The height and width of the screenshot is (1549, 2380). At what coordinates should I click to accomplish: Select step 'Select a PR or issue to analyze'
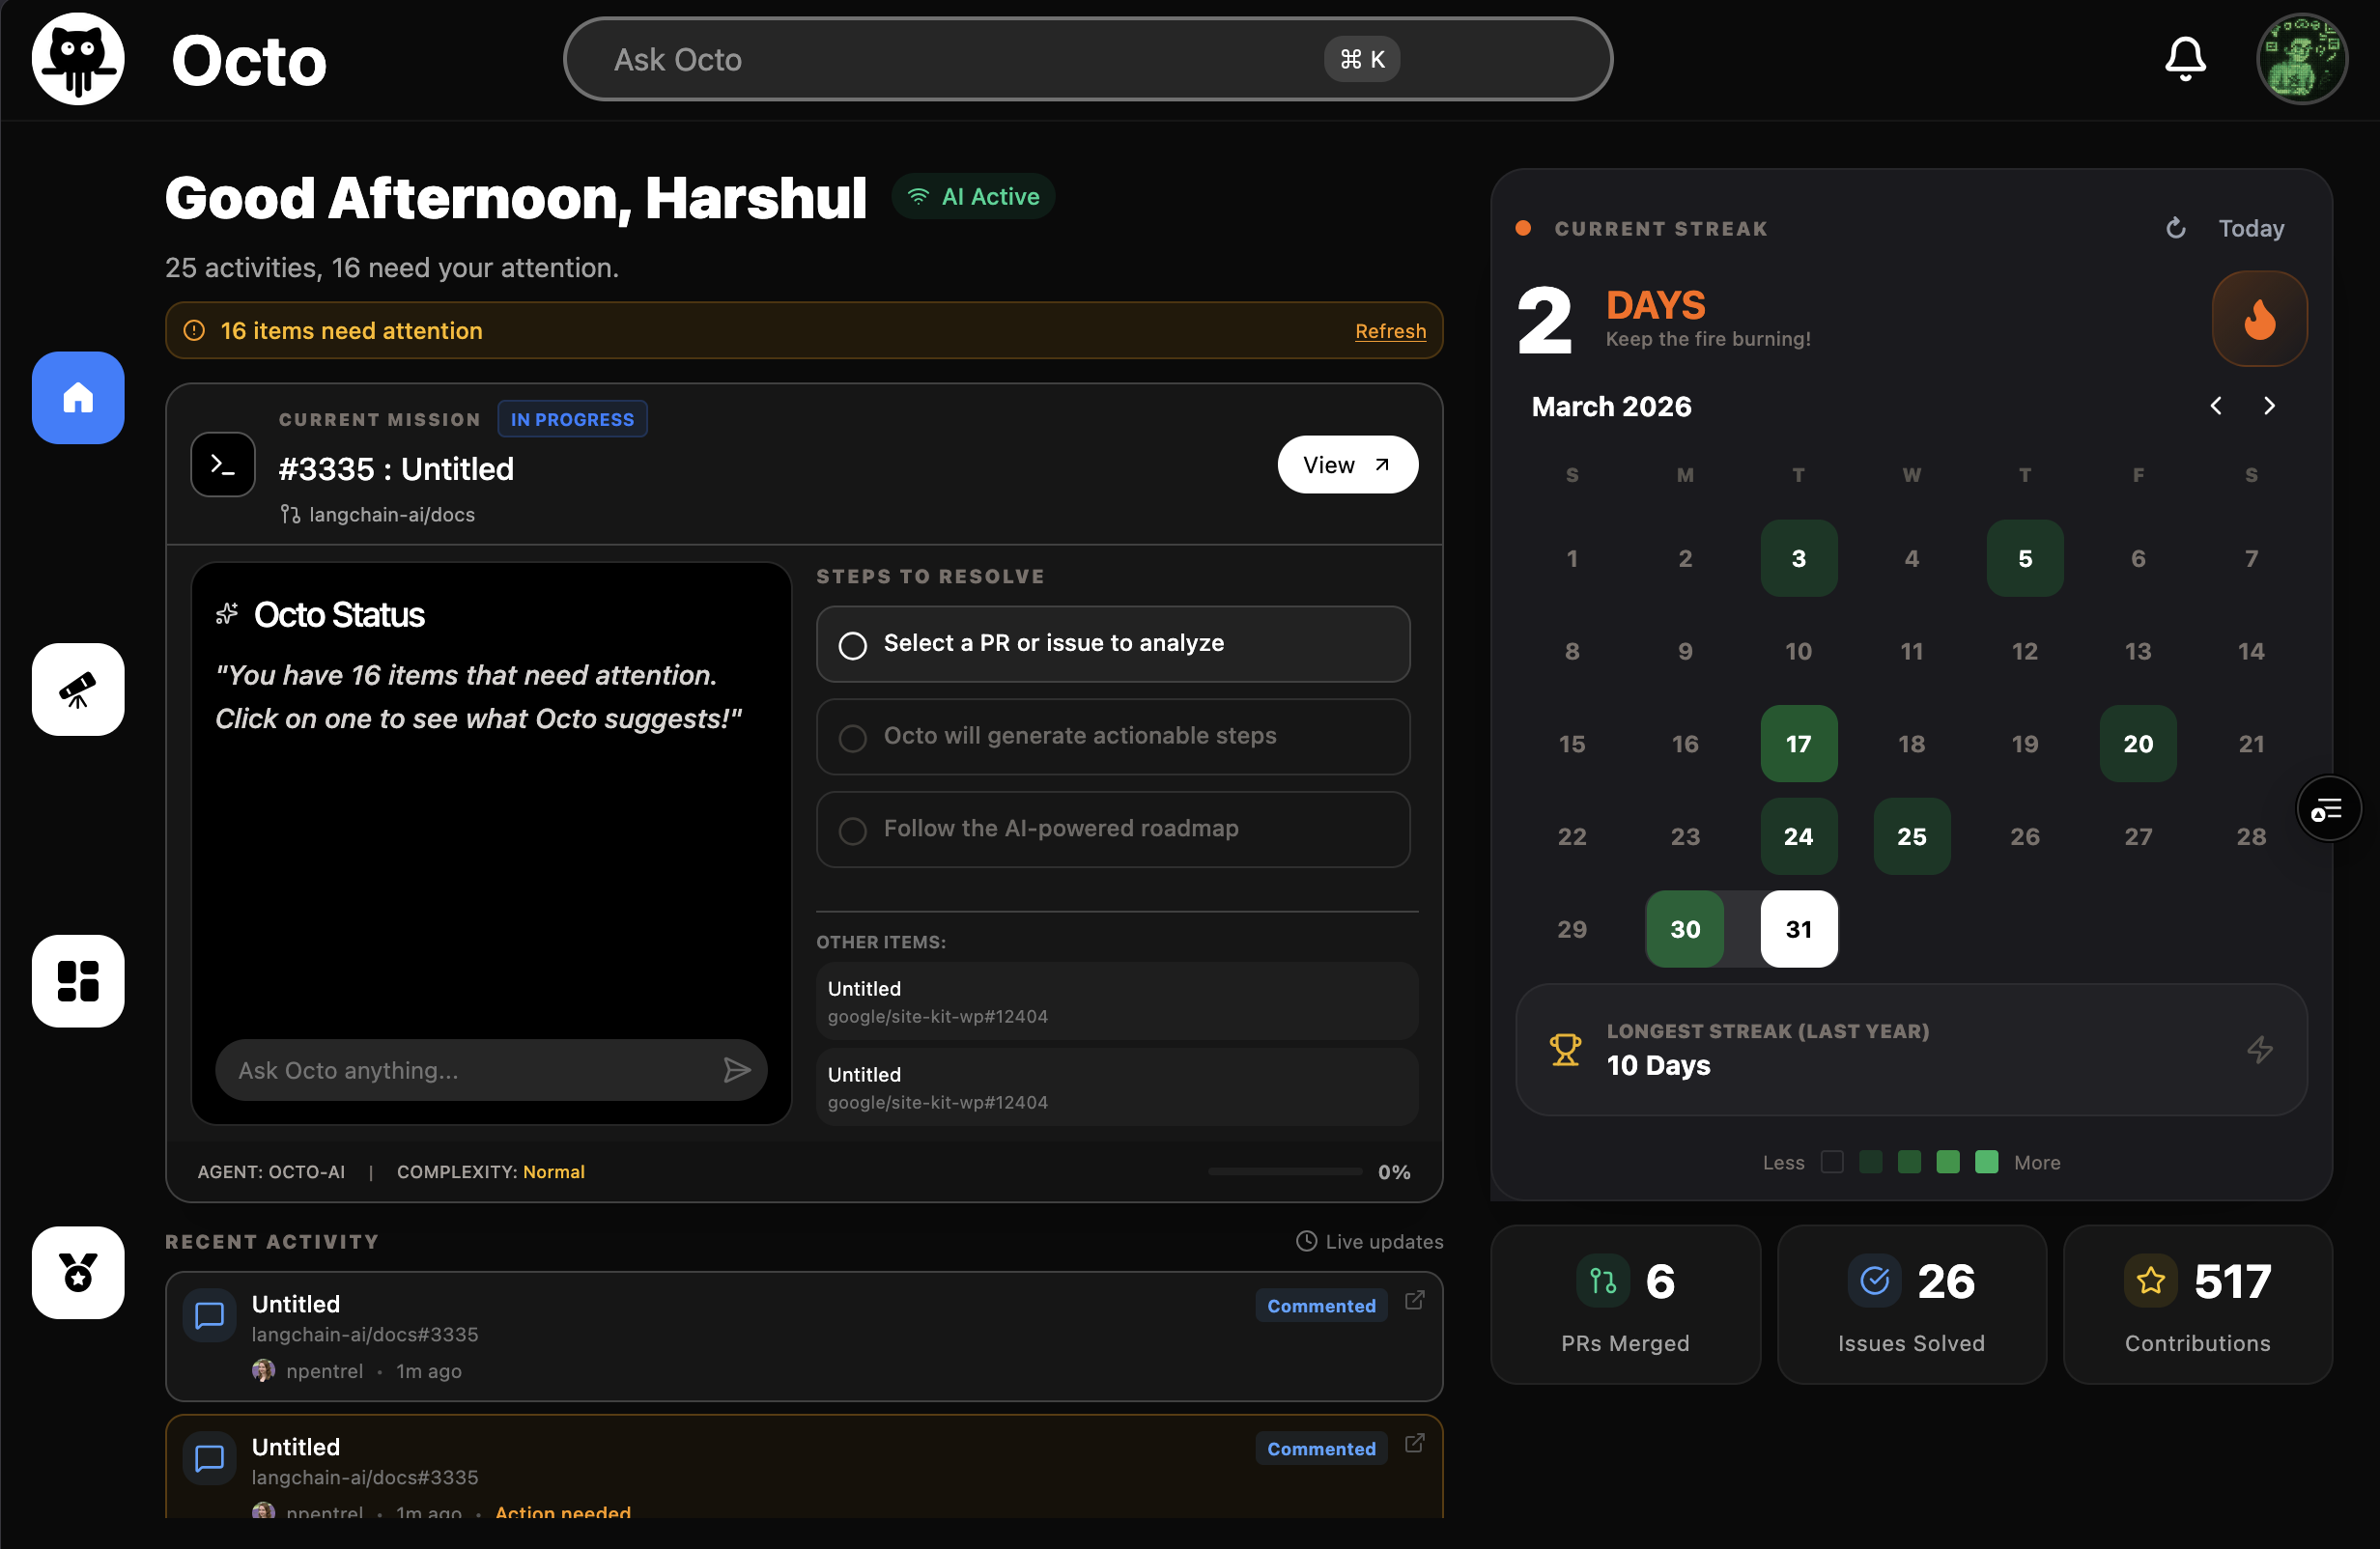[1113, 645]
